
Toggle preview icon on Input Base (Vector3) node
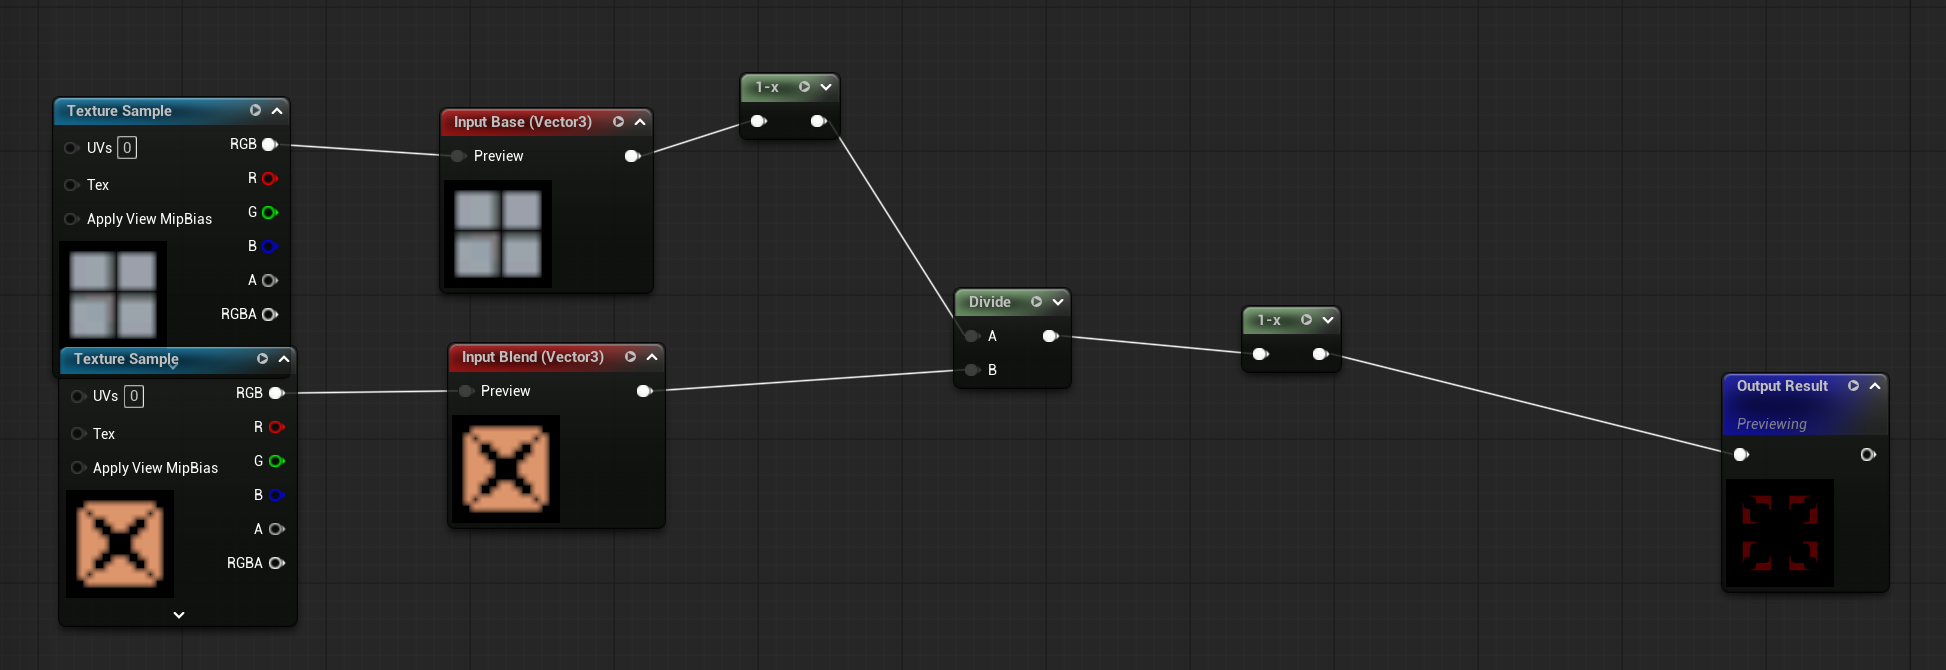[618, 122]
